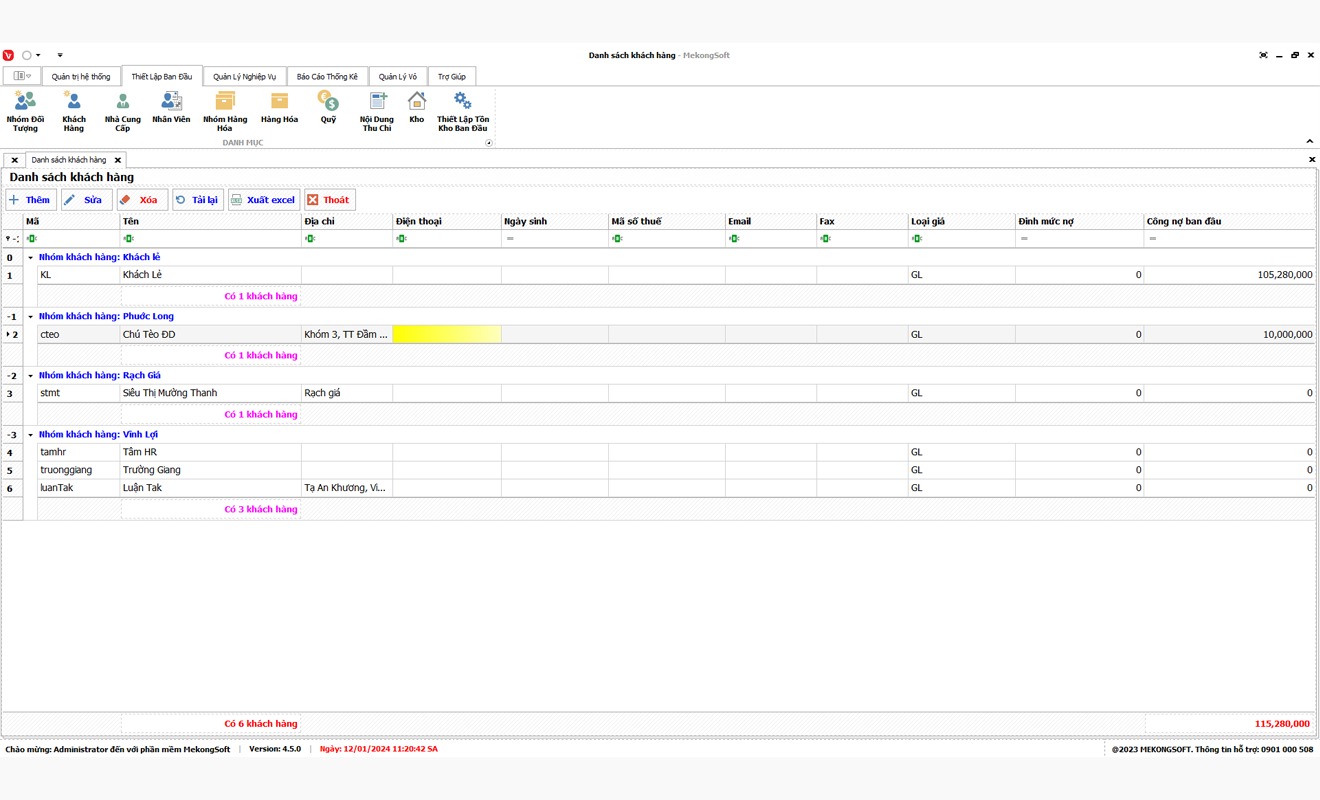Open Nhà Cung Cấp supplier icon
1320x800 pixels.
click(122, 110)
